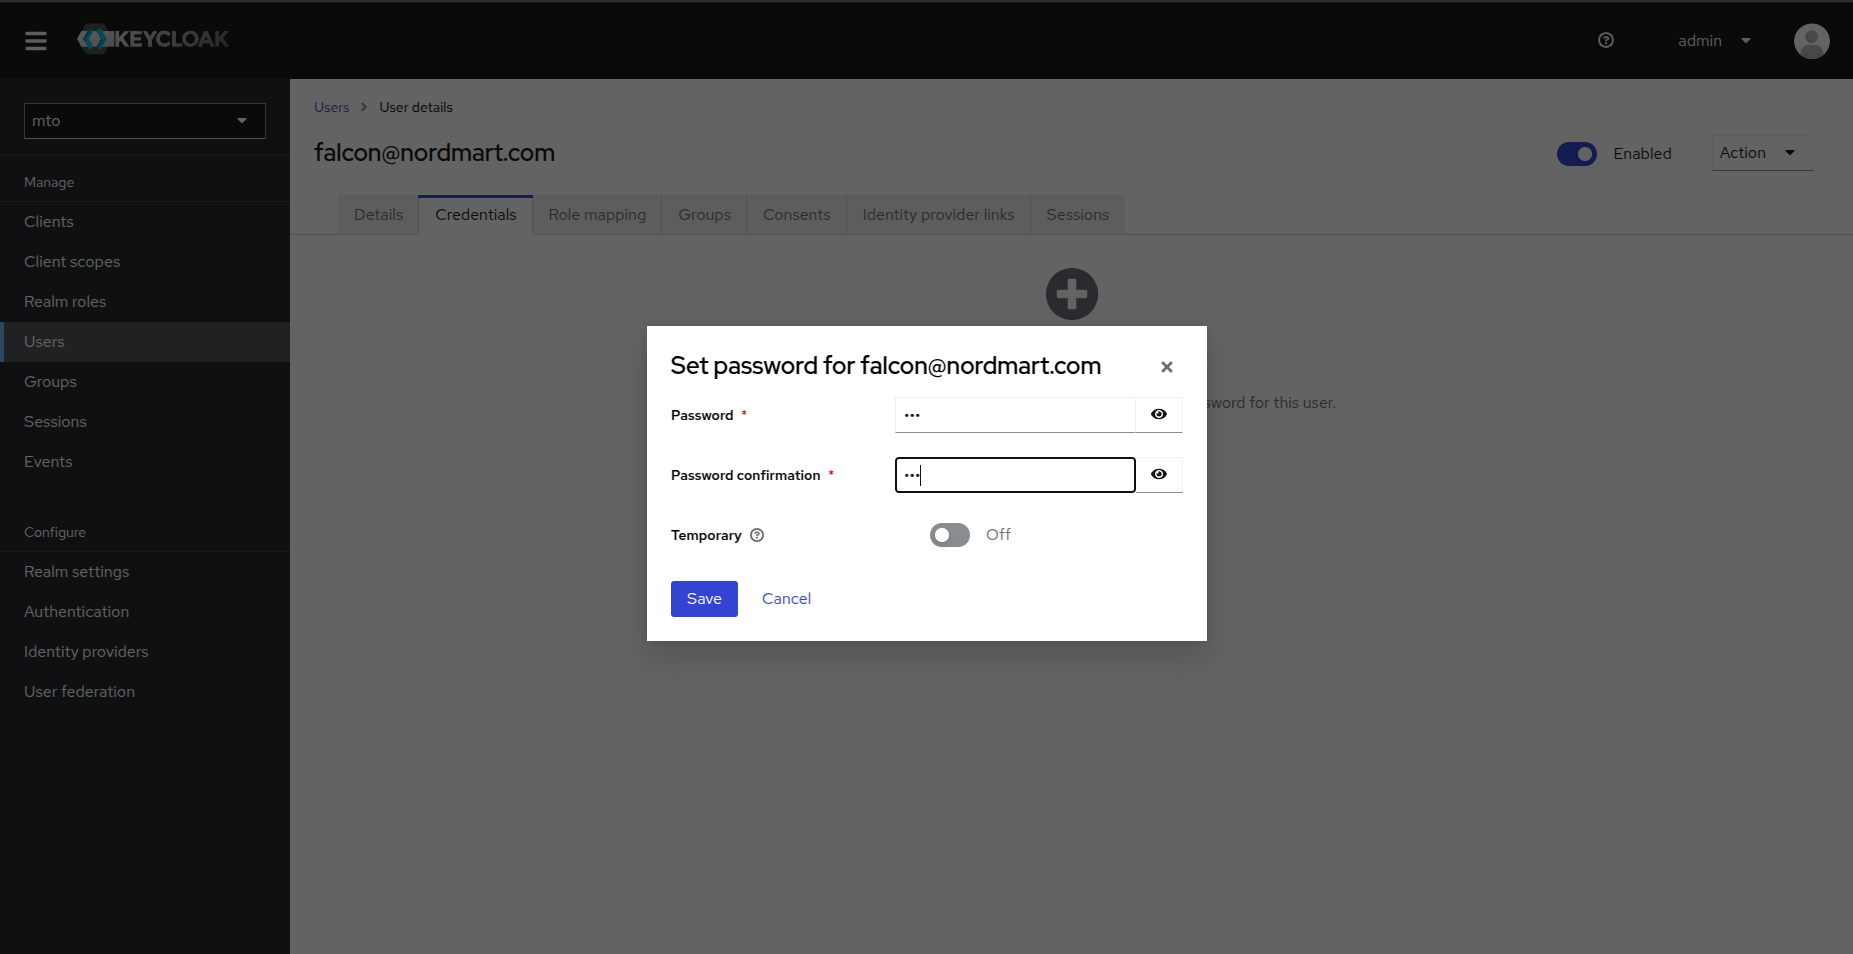This screenshot has height=954, width=1853.
Task: Navigate back via the Users breadcrumb
Action: click(x=331, y=107)
